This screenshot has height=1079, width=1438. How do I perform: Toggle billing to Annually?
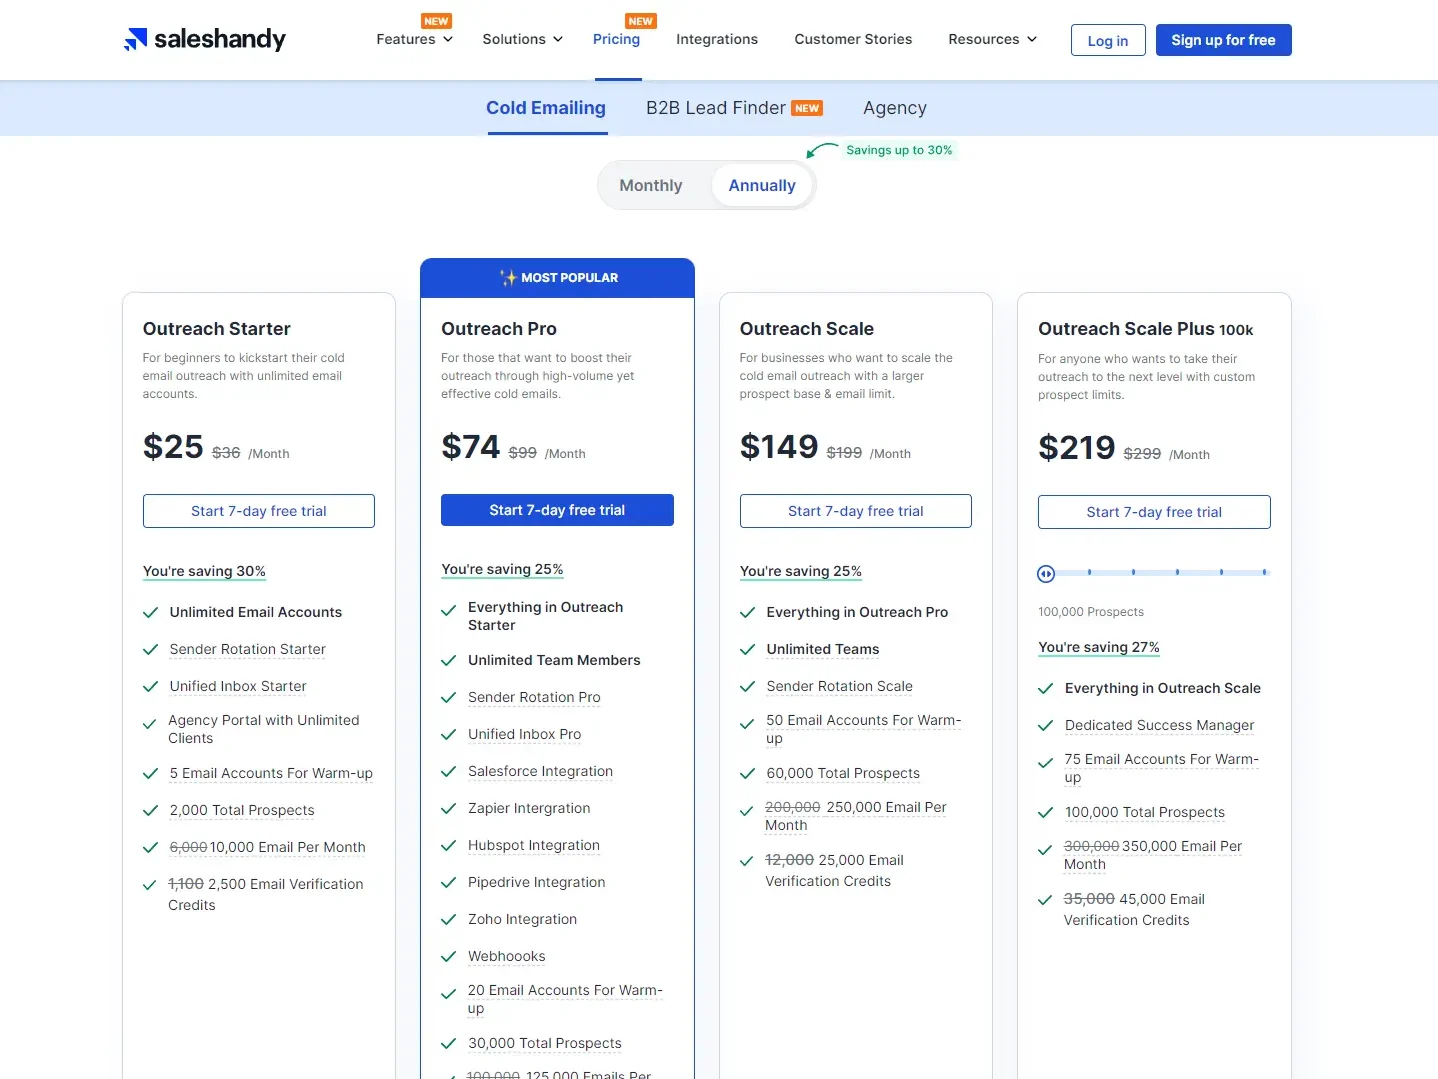(x=762, y=185)
